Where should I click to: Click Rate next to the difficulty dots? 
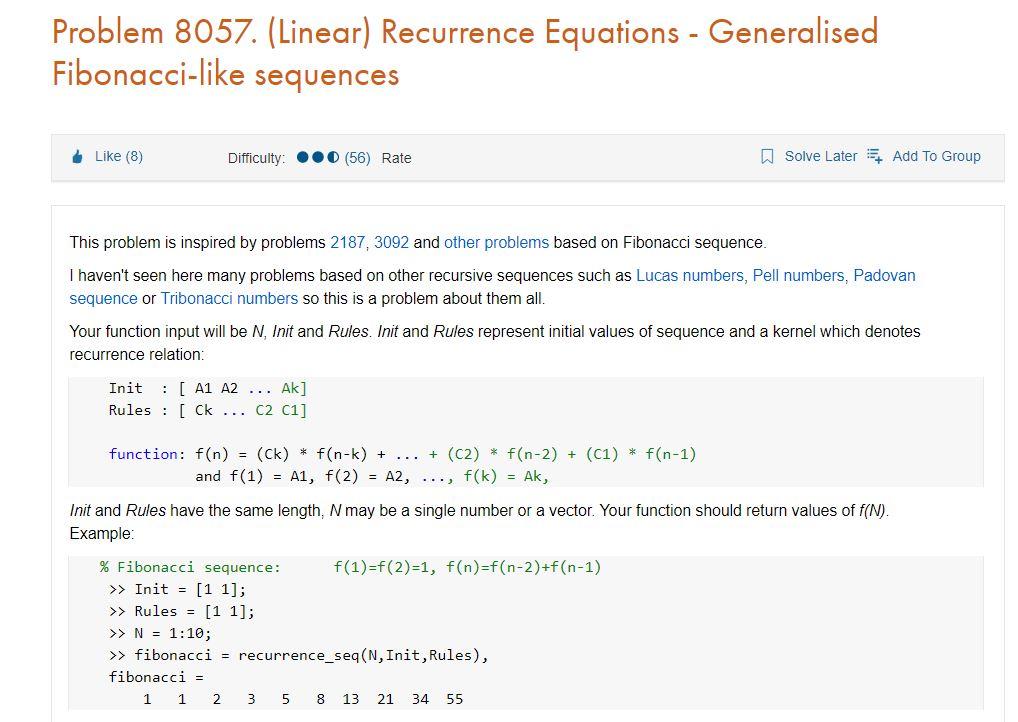(x=397, y=157)
